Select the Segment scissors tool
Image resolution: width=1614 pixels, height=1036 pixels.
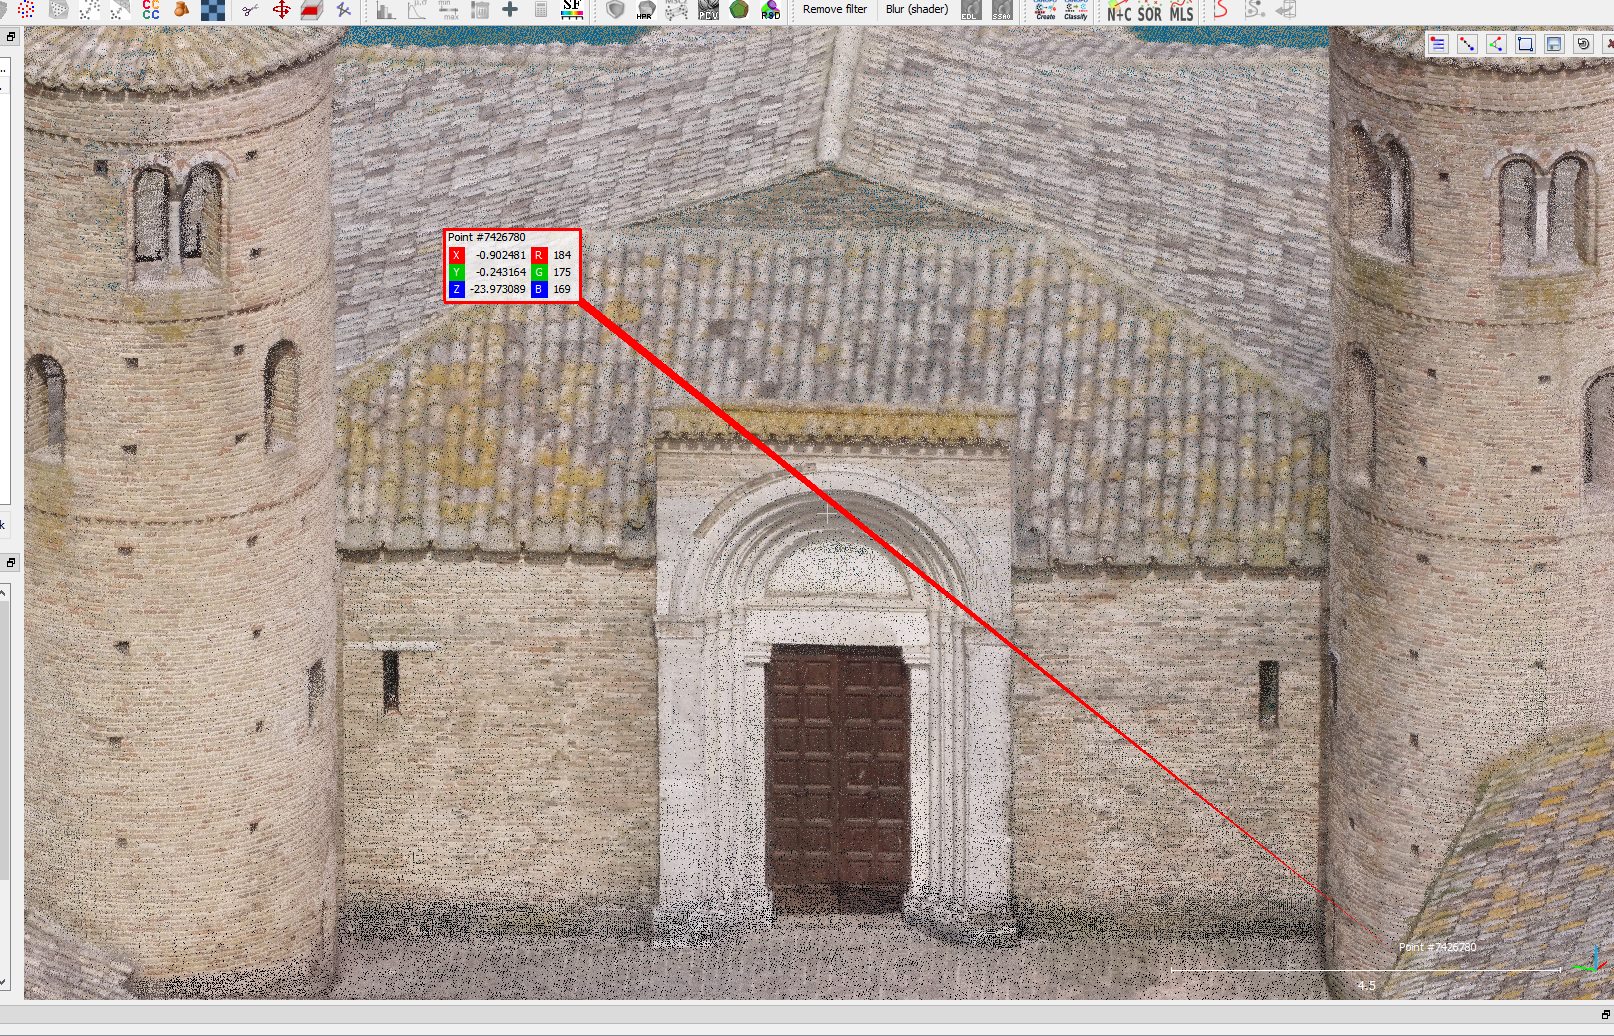(x=249, y=10)
